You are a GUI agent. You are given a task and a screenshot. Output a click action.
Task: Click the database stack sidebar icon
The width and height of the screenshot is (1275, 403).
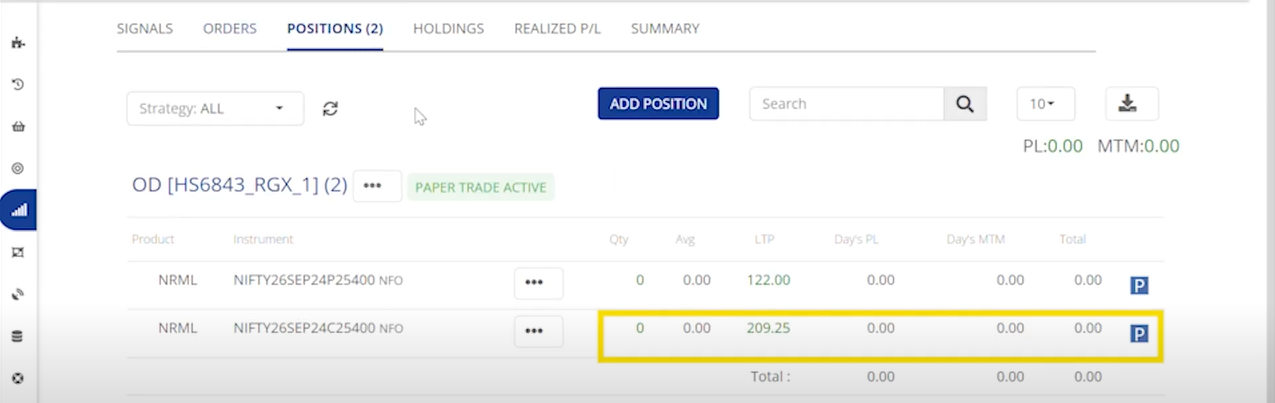(x=17, y=337)
